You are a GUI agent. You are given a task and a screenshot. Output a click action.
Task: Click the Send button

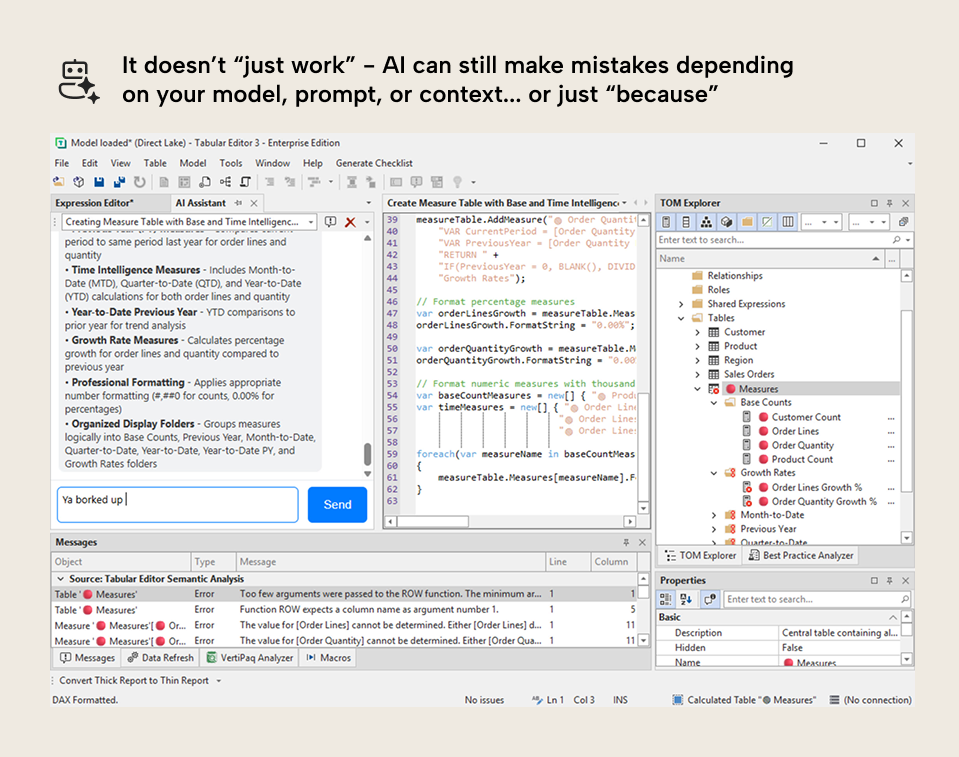coord(338,504)
